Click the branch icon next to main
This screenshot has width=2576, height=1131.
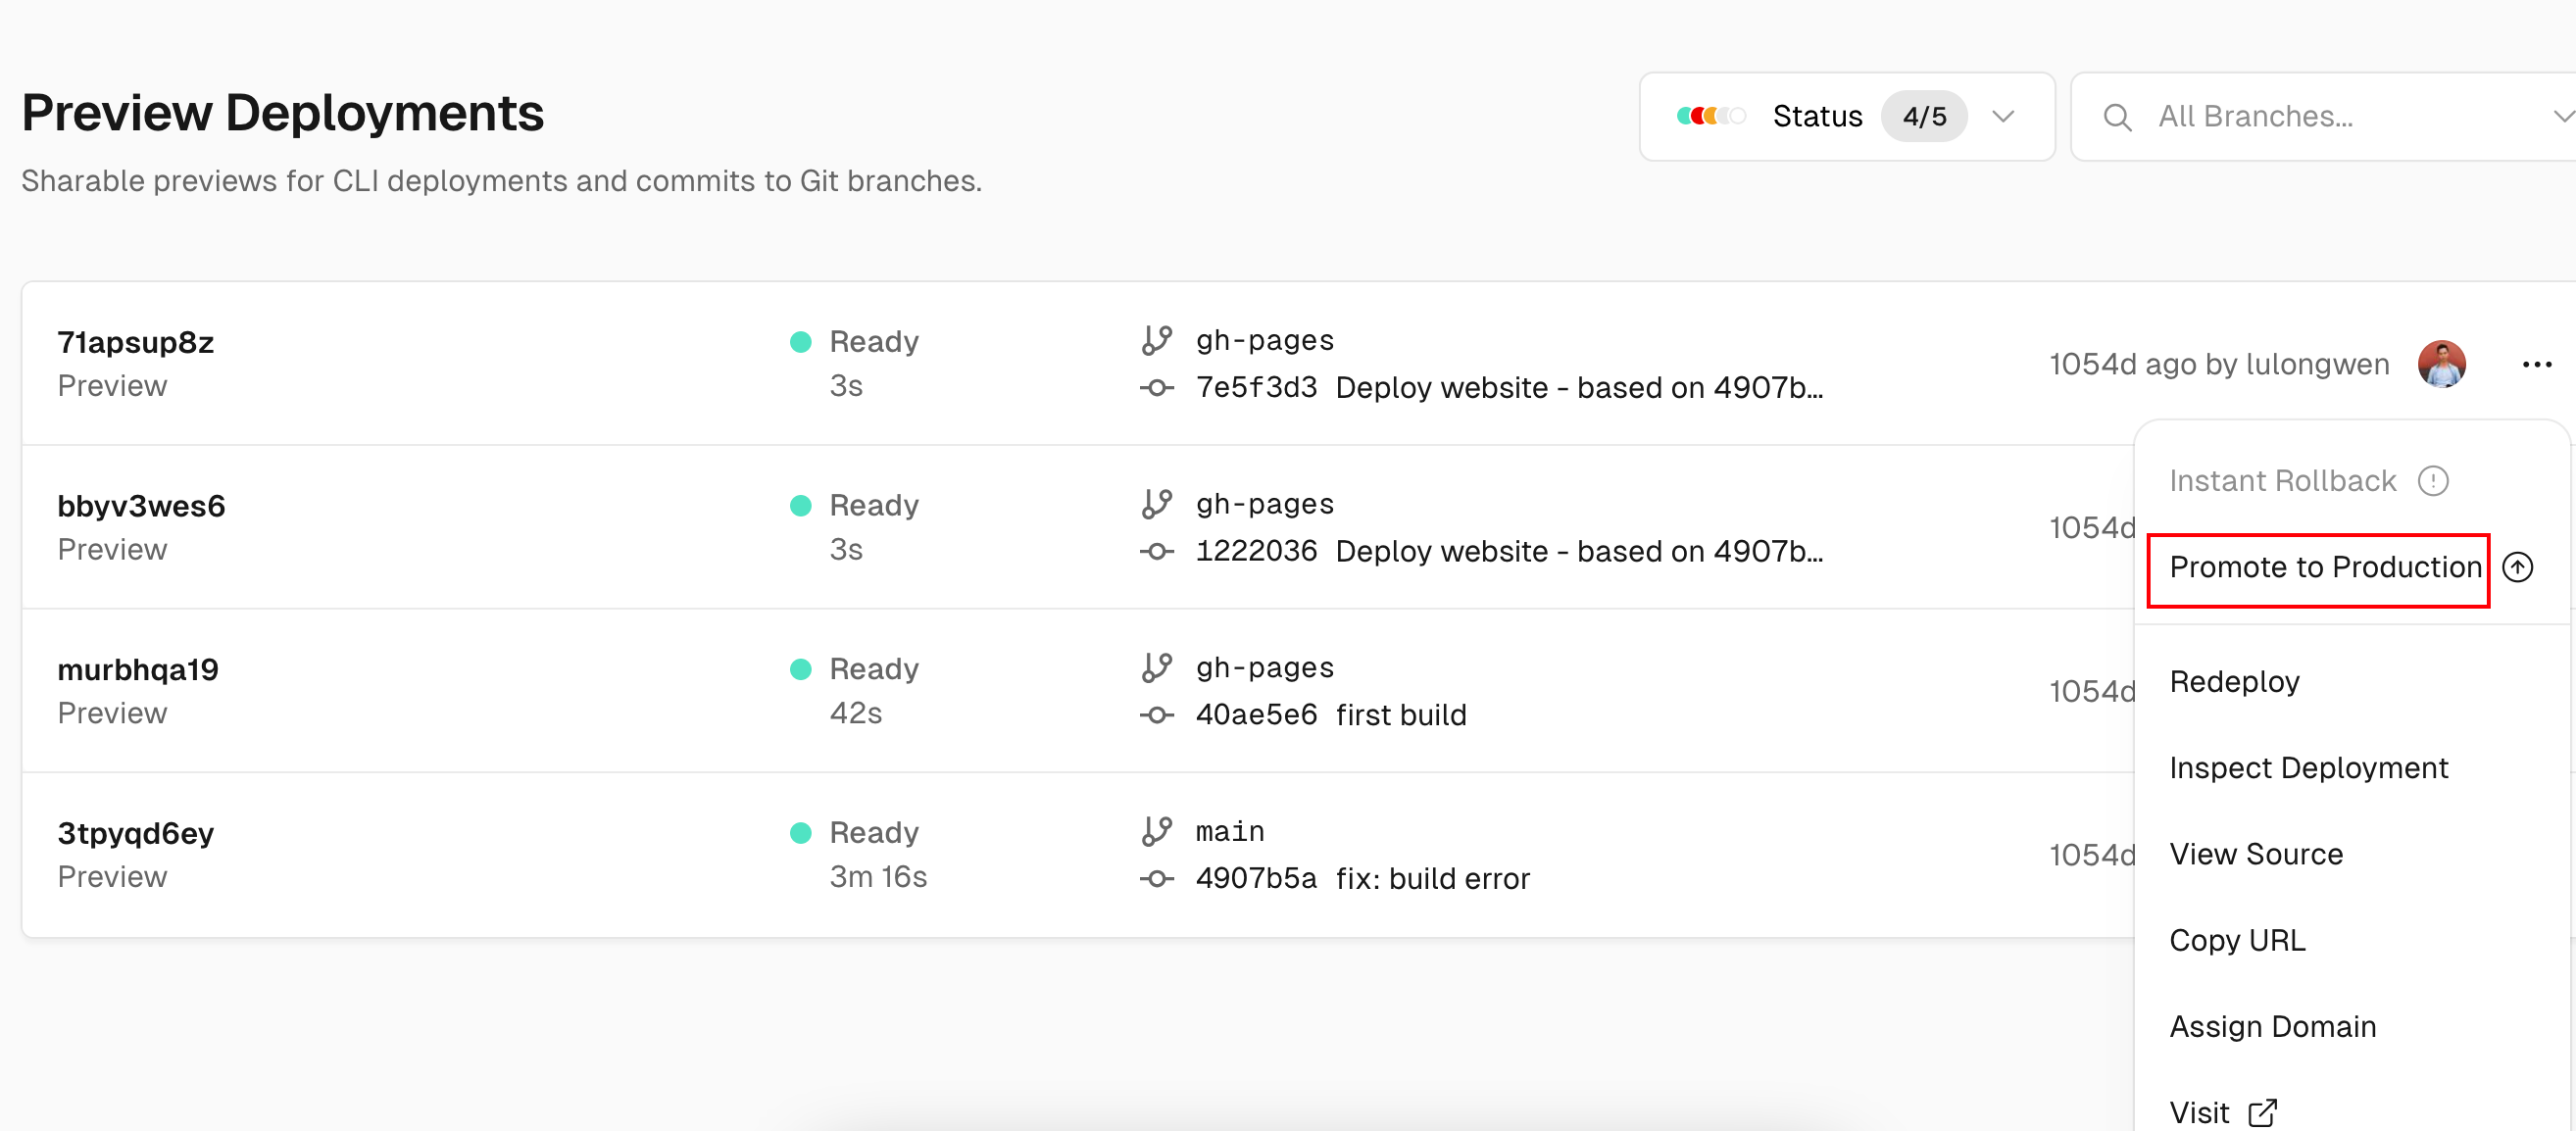1156,831
